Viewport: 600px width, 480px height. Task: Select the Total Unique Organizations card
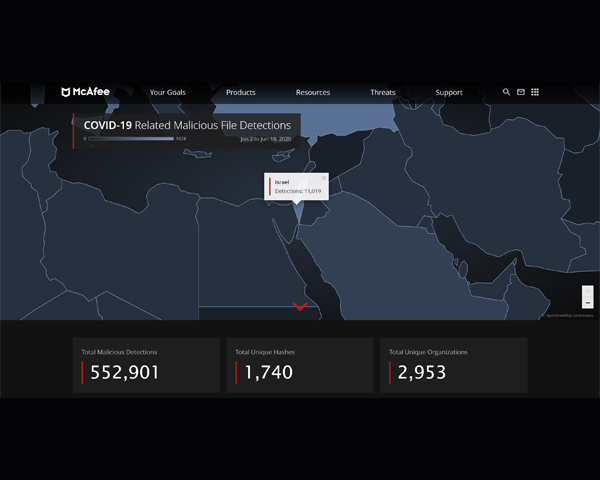tap(453, 364)
